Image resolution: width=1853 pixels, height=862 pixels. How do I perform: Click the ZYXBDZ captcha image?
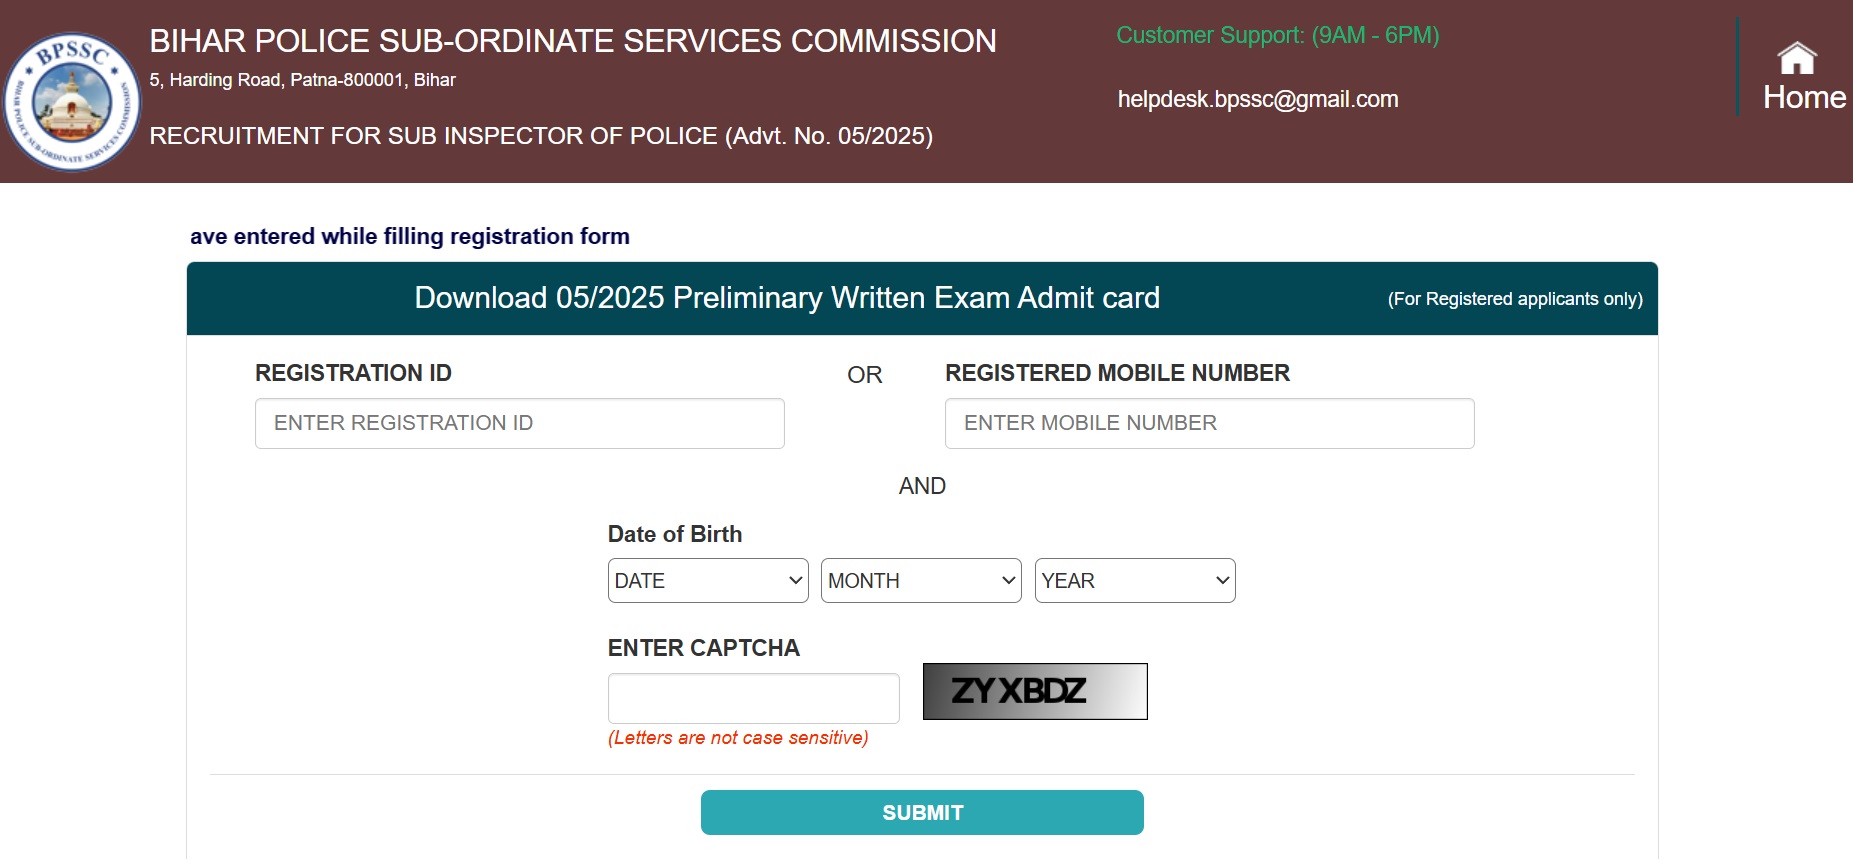click(1034, 691)
